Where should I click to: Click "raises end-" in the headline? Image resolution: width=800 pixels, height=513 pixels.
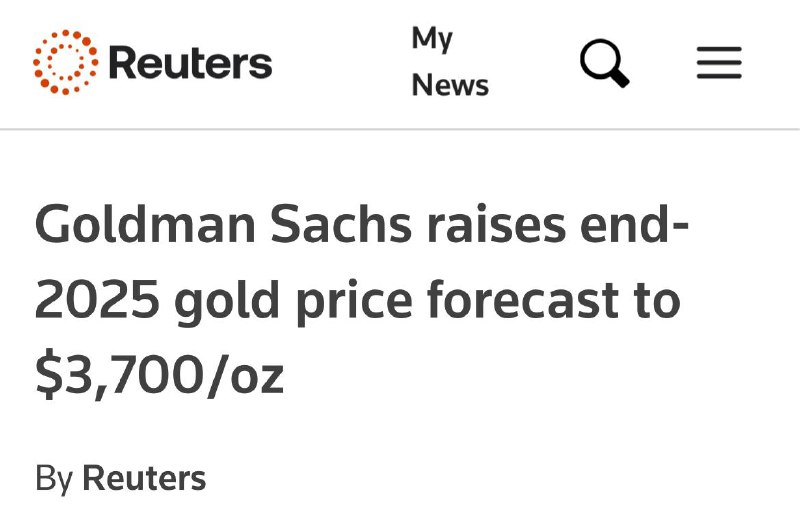tap(558, 224)
